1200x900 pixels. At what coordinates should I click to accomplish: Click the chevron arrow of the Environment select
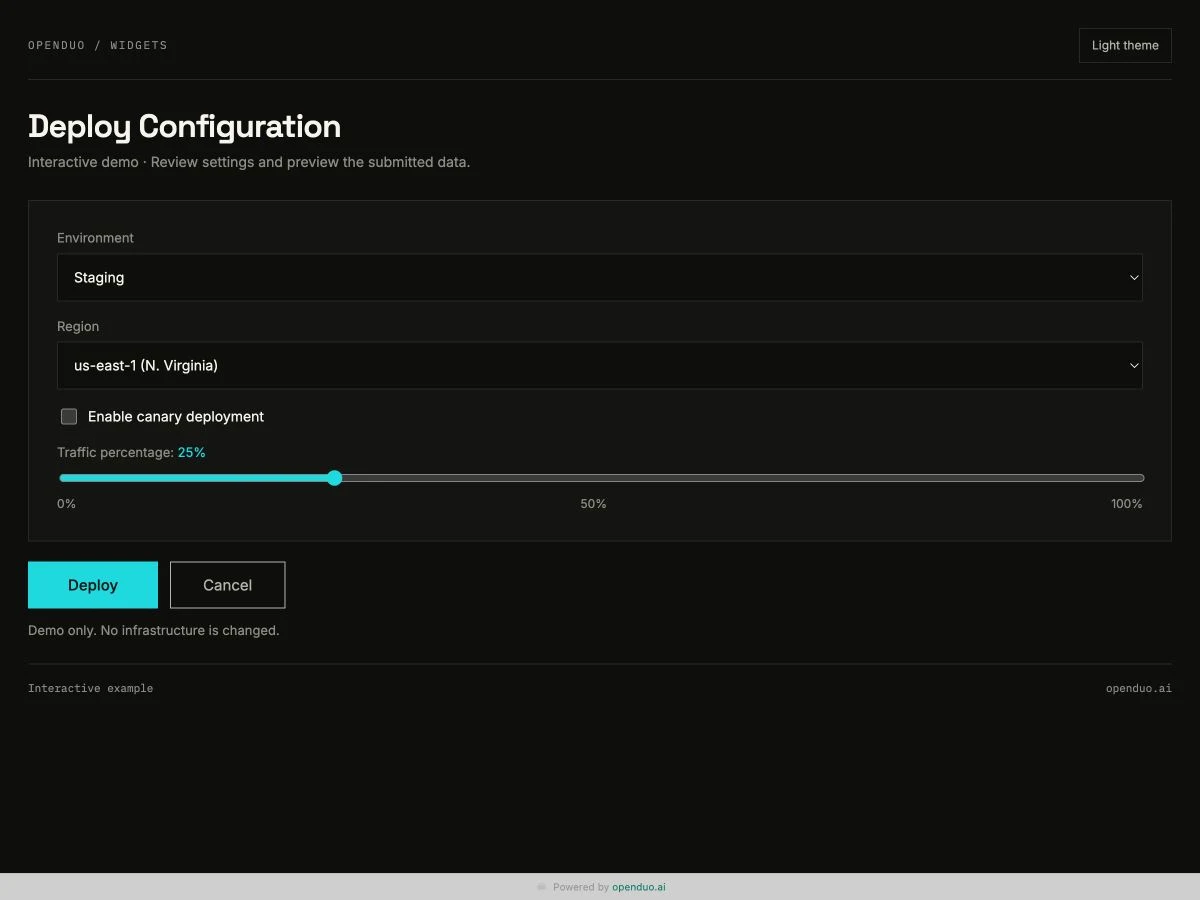click(x=1134, y=277)
